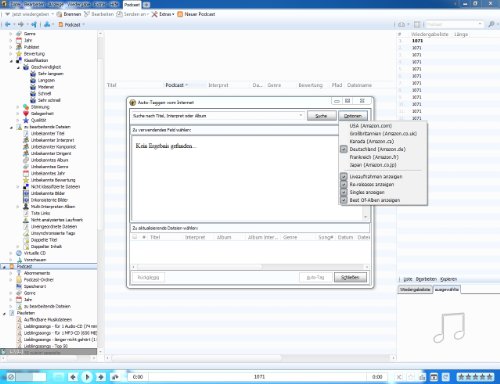Screen dimensions: 500x384
Task: Switch to Wiedergabeliste tab bottom right
Action: (x=415, y=290)
